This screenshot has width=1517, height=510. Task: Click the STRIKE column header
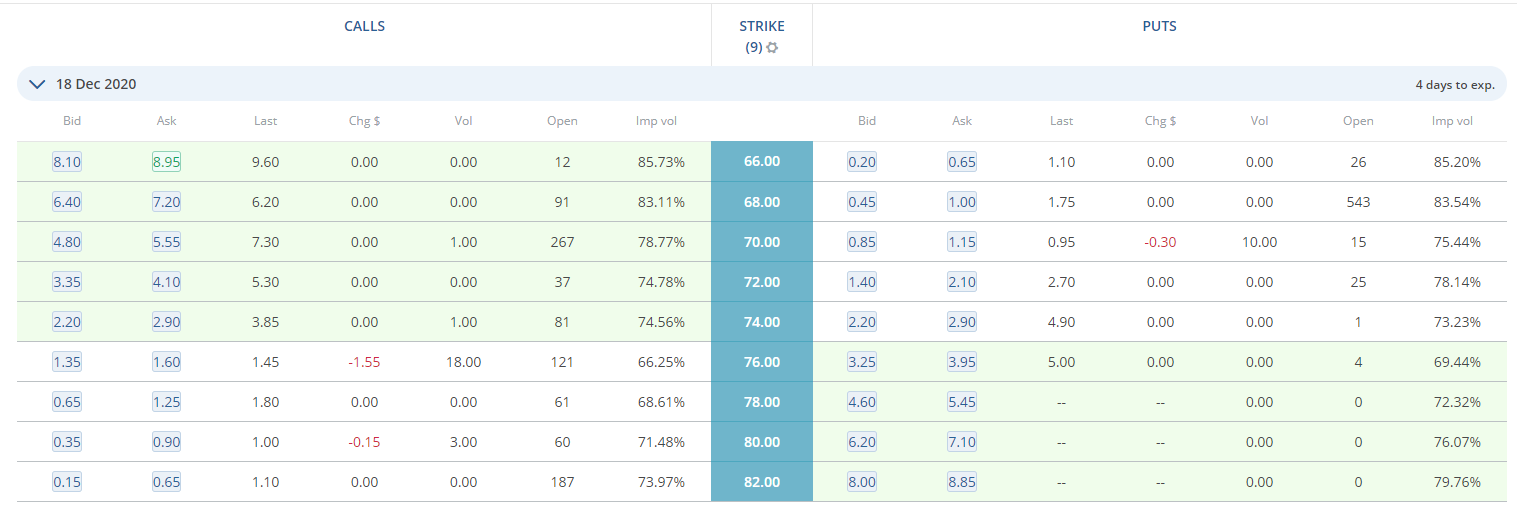[762, 27]
